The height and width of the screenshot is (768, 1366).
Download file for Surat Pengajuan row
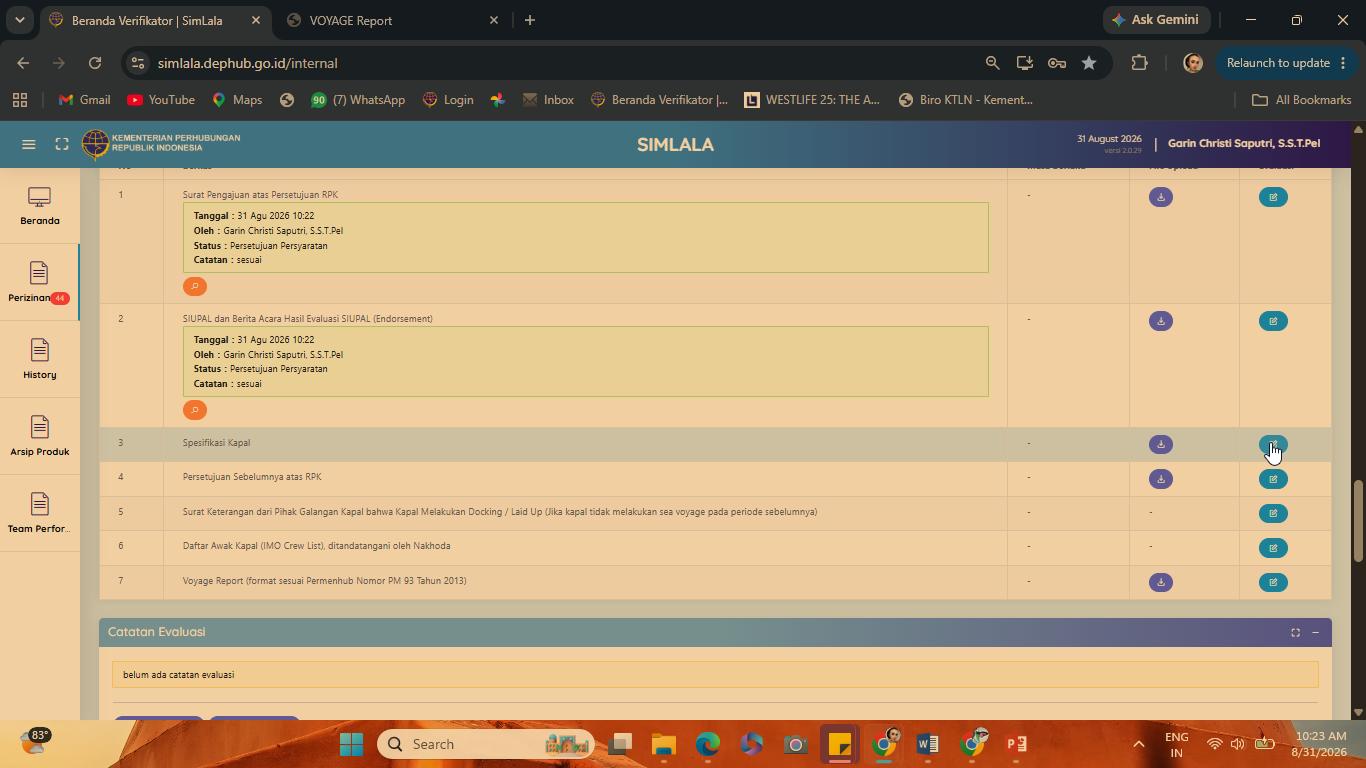click(1160, 197)
